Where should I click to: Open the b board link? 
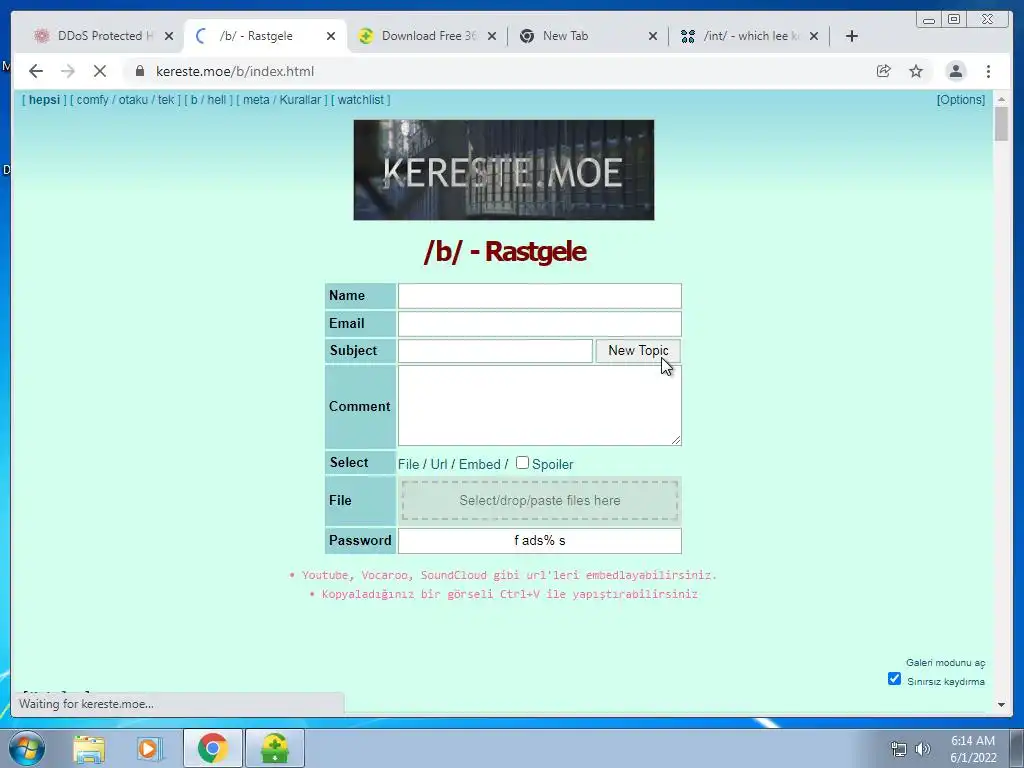point(194,100)
